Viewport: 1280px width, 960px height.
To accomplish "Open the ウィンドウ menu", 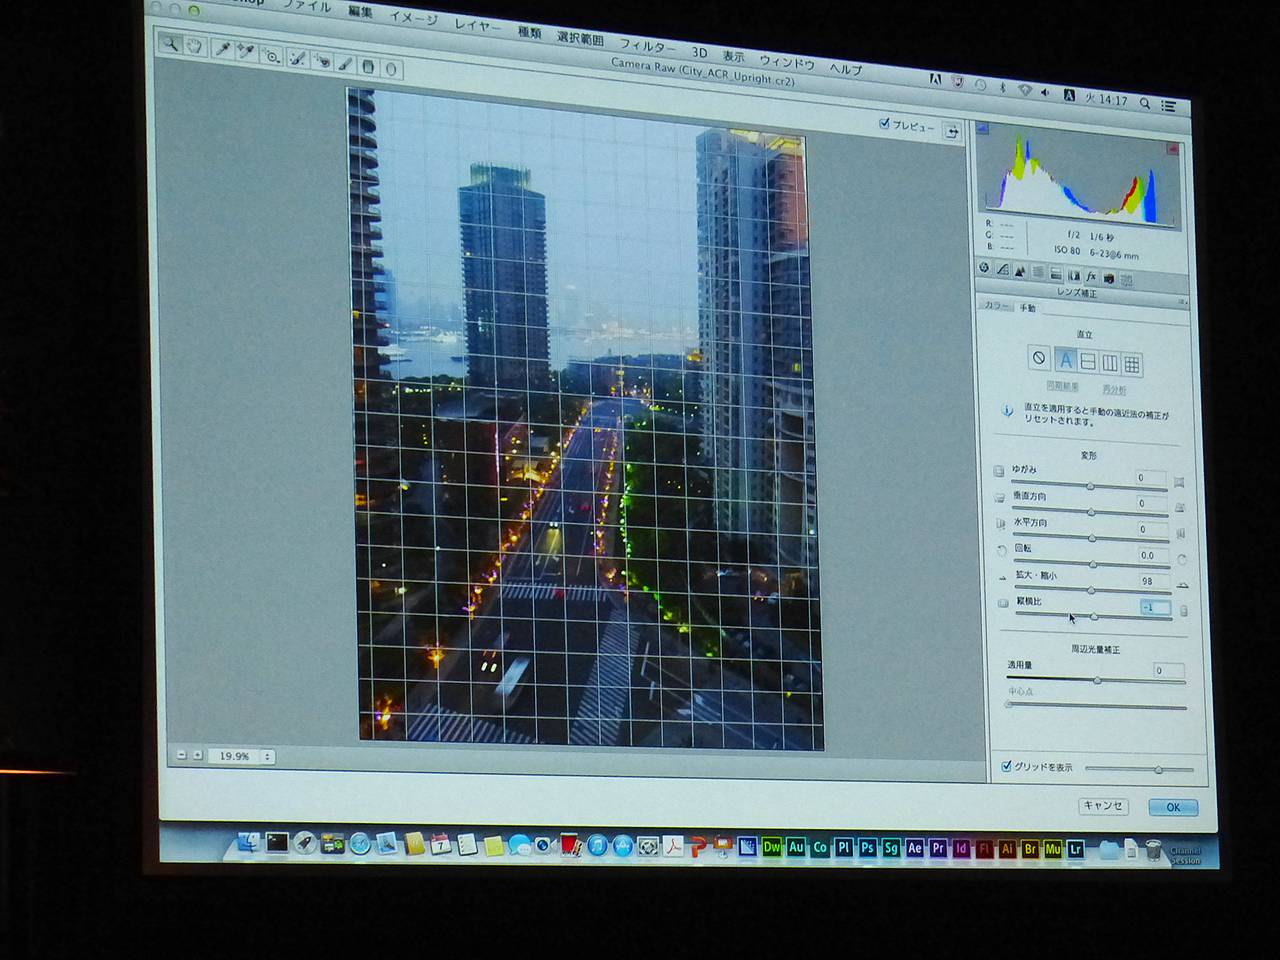I will tap(788, 61).
